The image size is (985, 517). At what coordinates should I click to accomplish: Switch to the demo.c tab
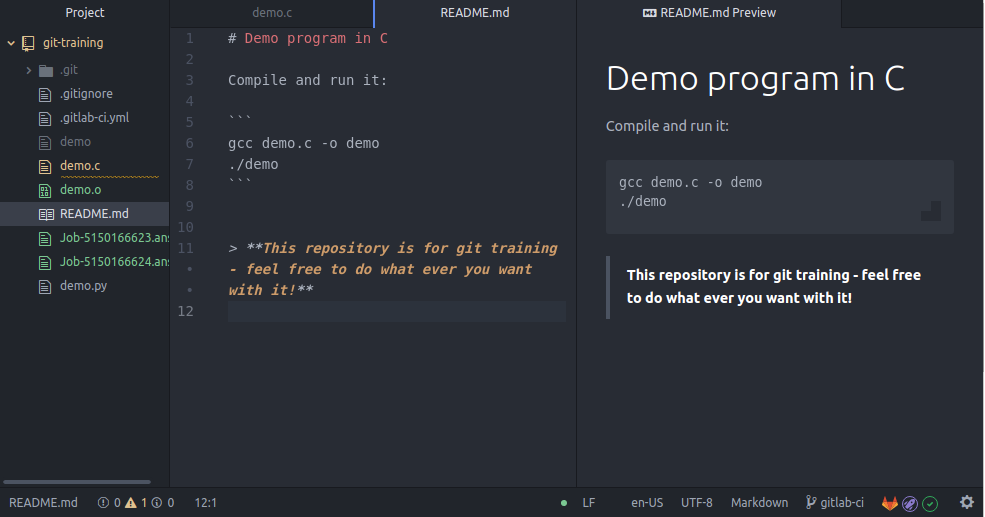point(271,13)
